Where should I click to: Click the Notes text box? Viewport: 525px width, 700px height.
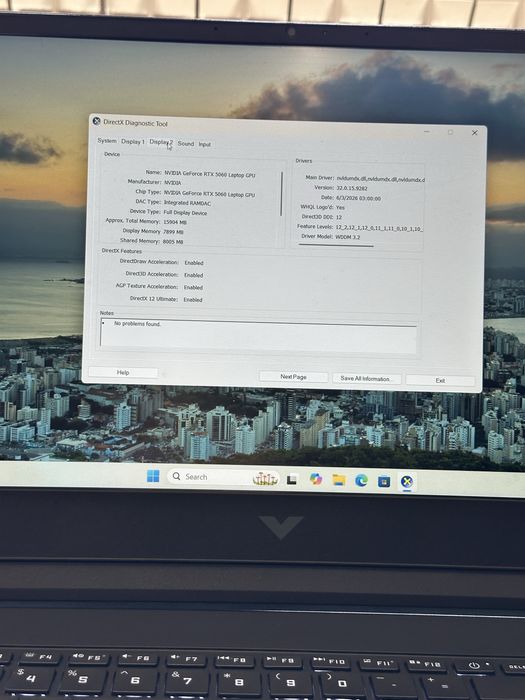258,334
